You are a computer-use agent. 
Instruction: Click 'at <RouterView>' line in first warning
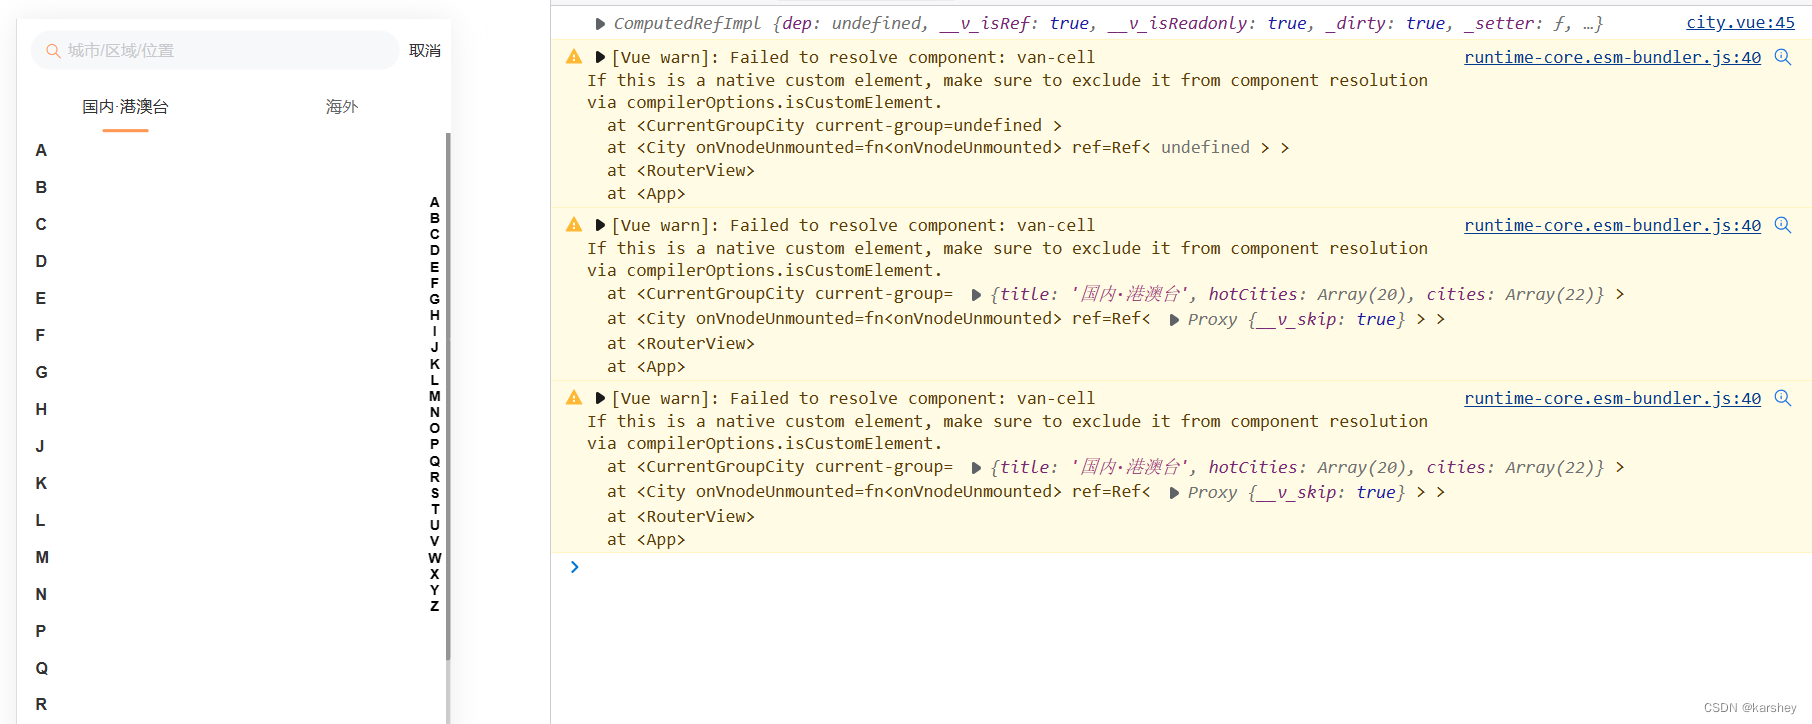[681, 171]
